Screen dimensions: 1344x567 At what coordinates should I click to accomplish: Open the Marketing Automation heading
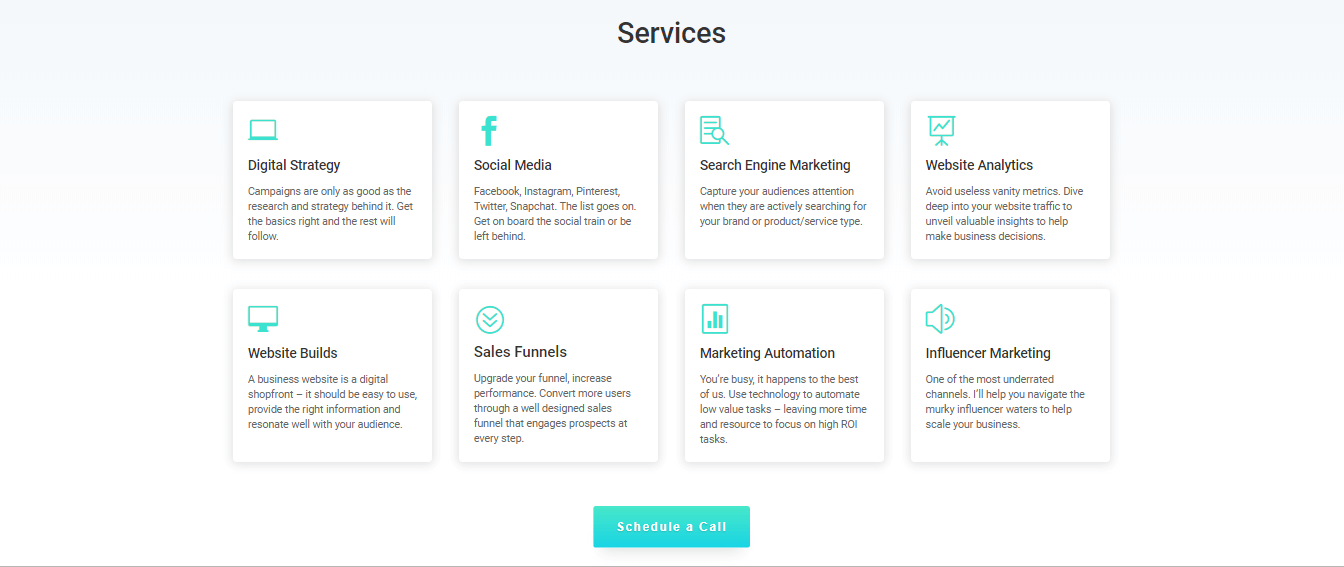(x=767, y=353)
